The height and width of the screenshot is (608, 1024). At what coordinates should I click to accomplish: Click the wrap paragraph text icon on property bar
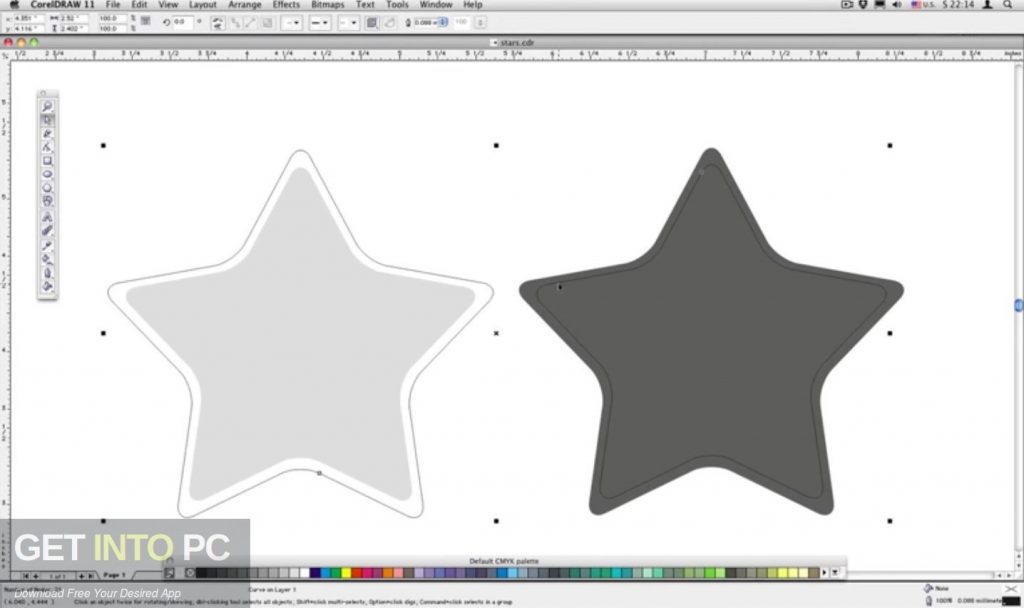372,23
